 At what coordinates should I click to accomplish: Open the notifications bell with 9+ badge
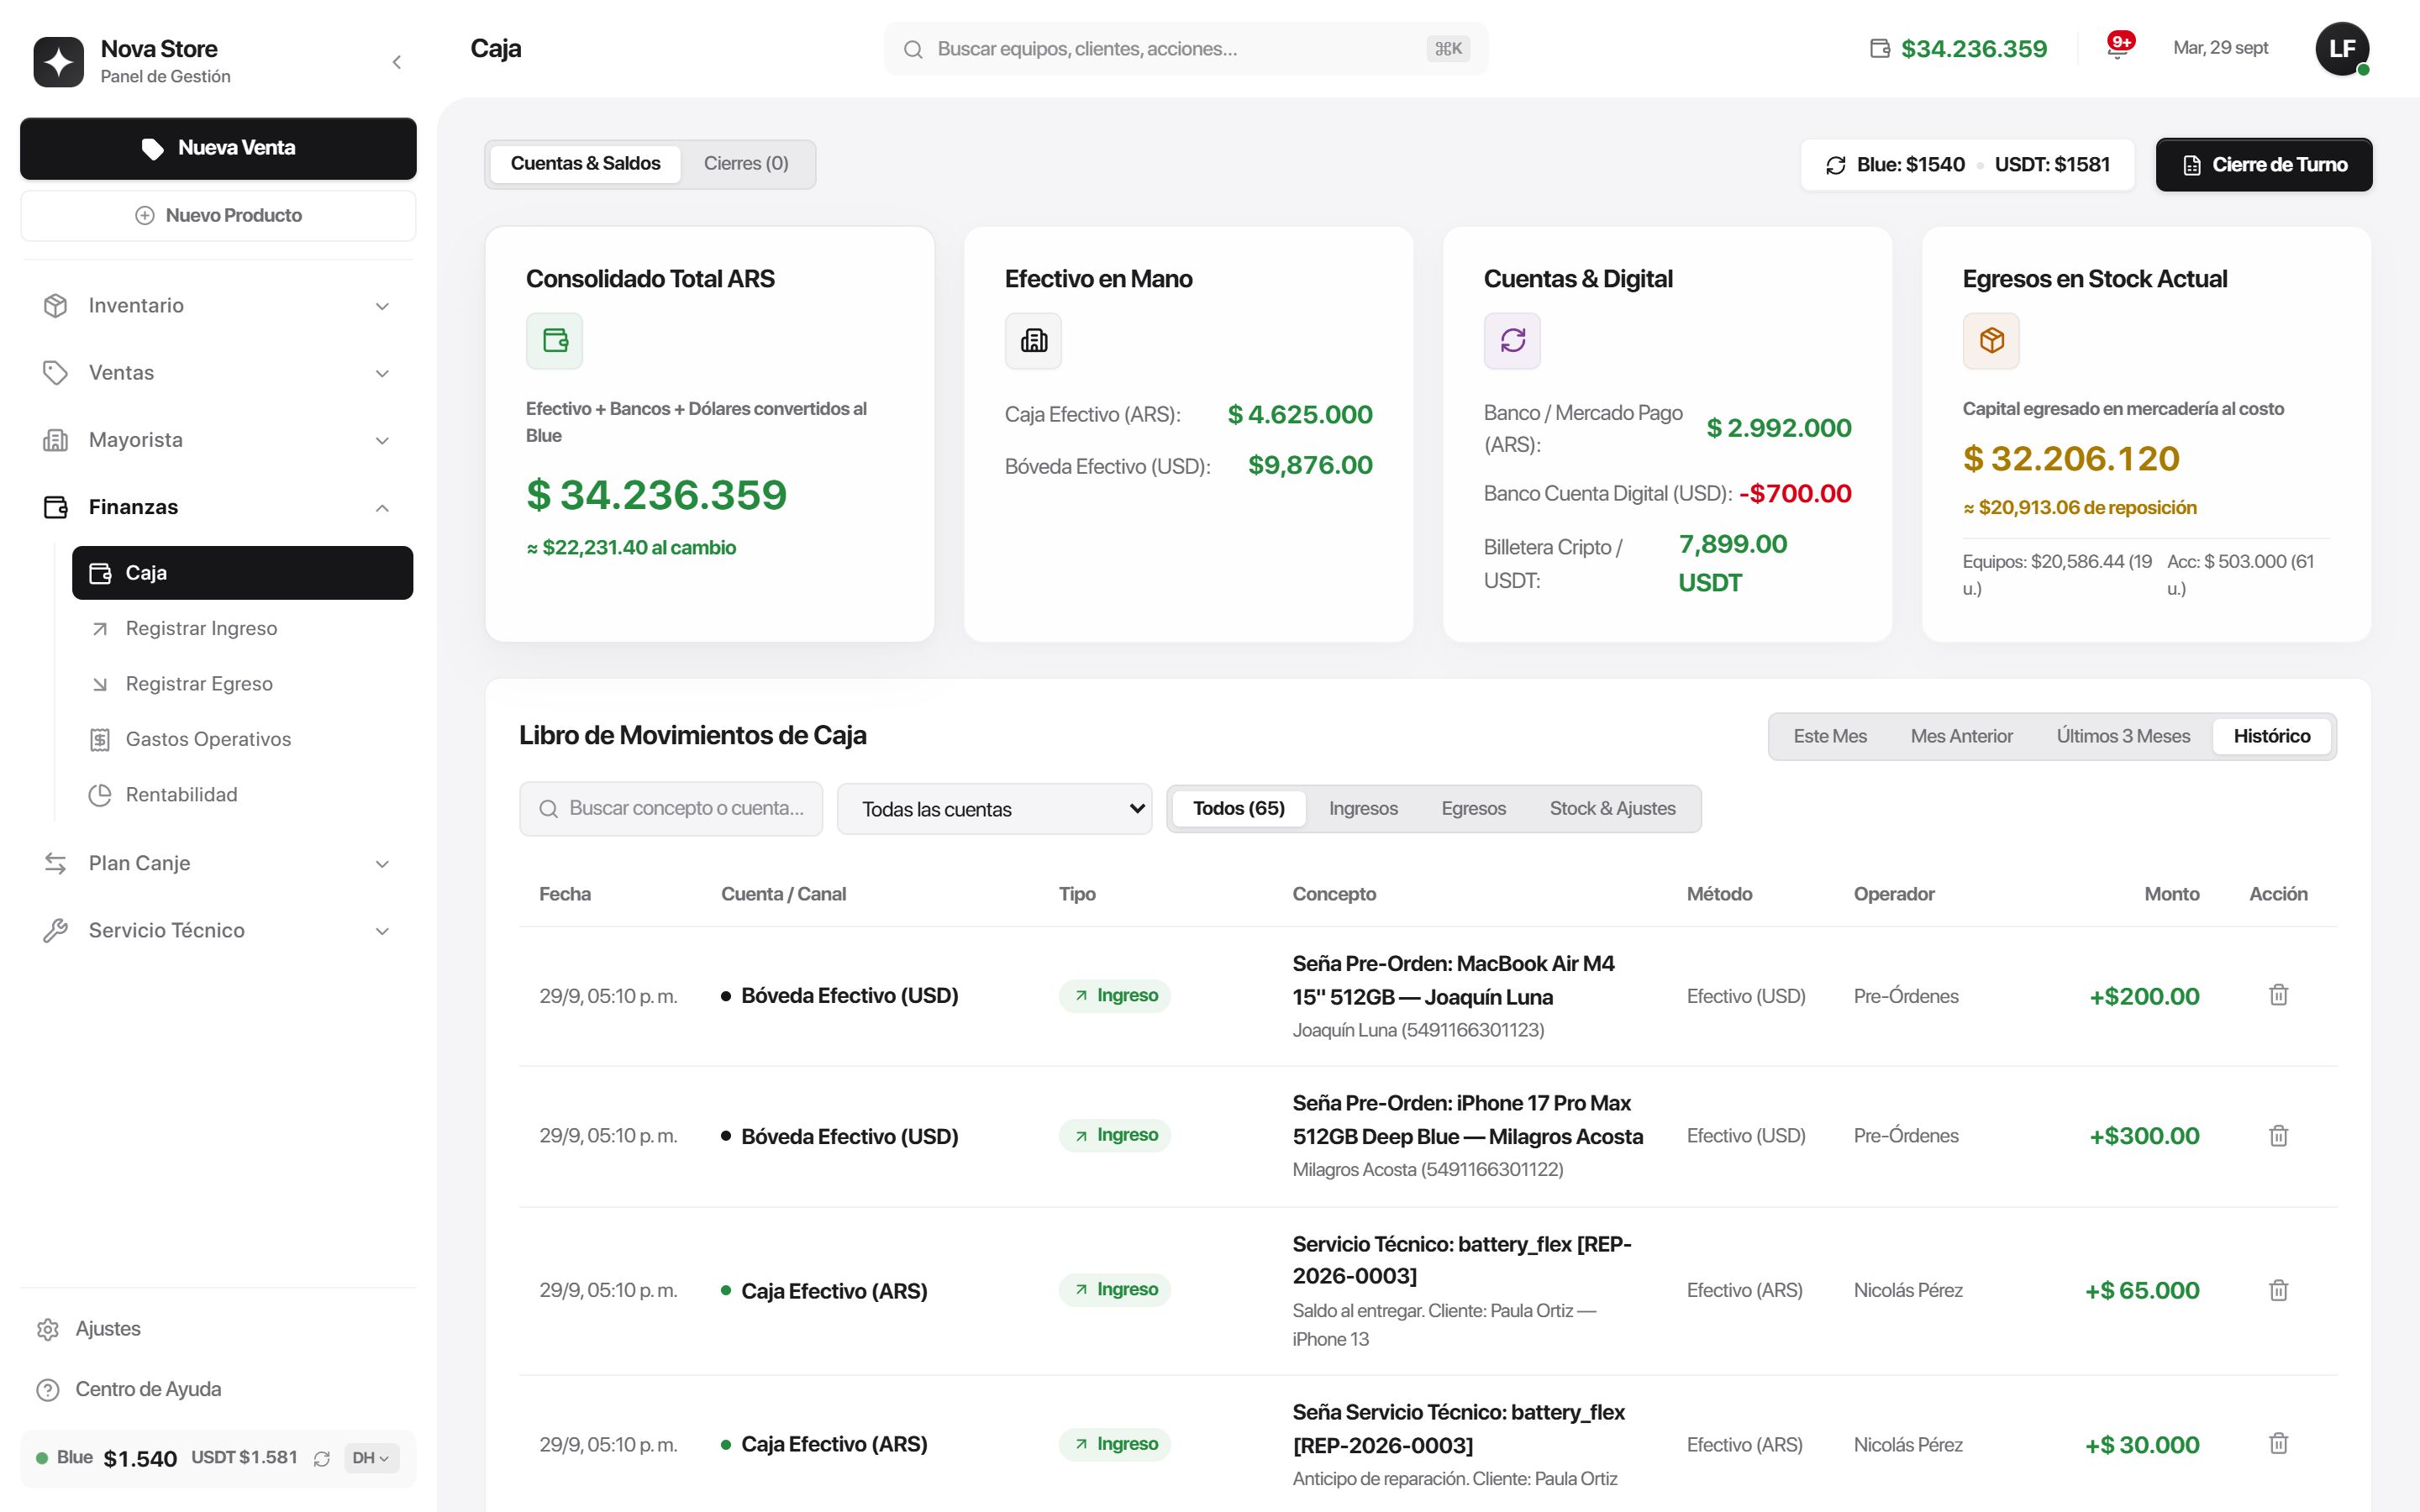[x=2118, y=47]
